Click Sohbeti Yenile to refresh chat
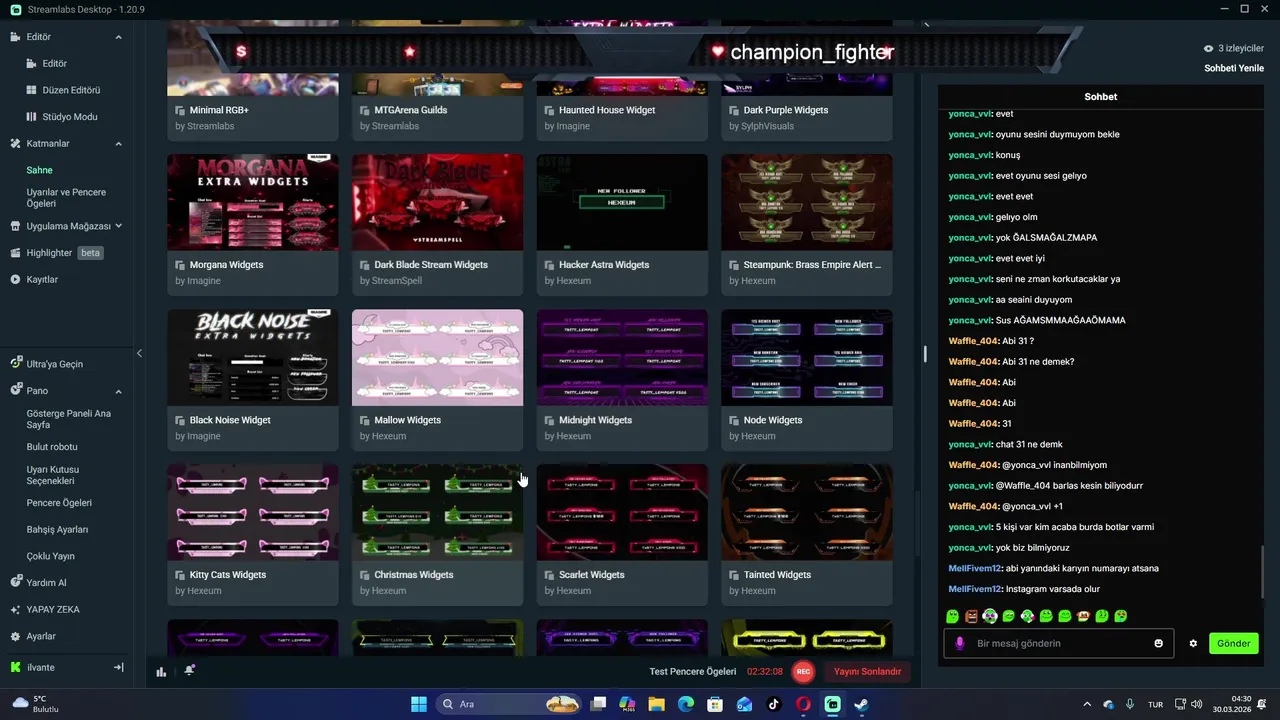The width and height of the screenshot is (1280, 720). click(1234, 68)
